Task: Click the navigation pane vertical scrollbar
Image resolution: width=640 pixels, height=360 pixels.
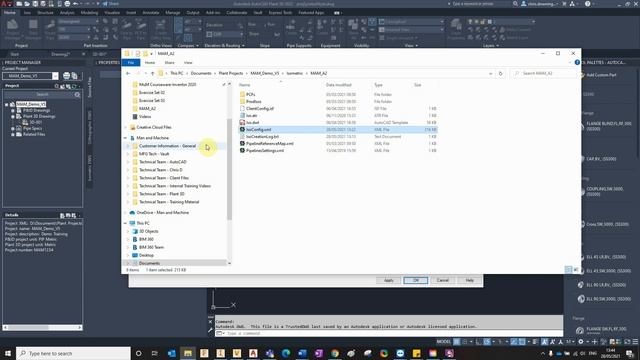Action: click(x=229, y=169)
